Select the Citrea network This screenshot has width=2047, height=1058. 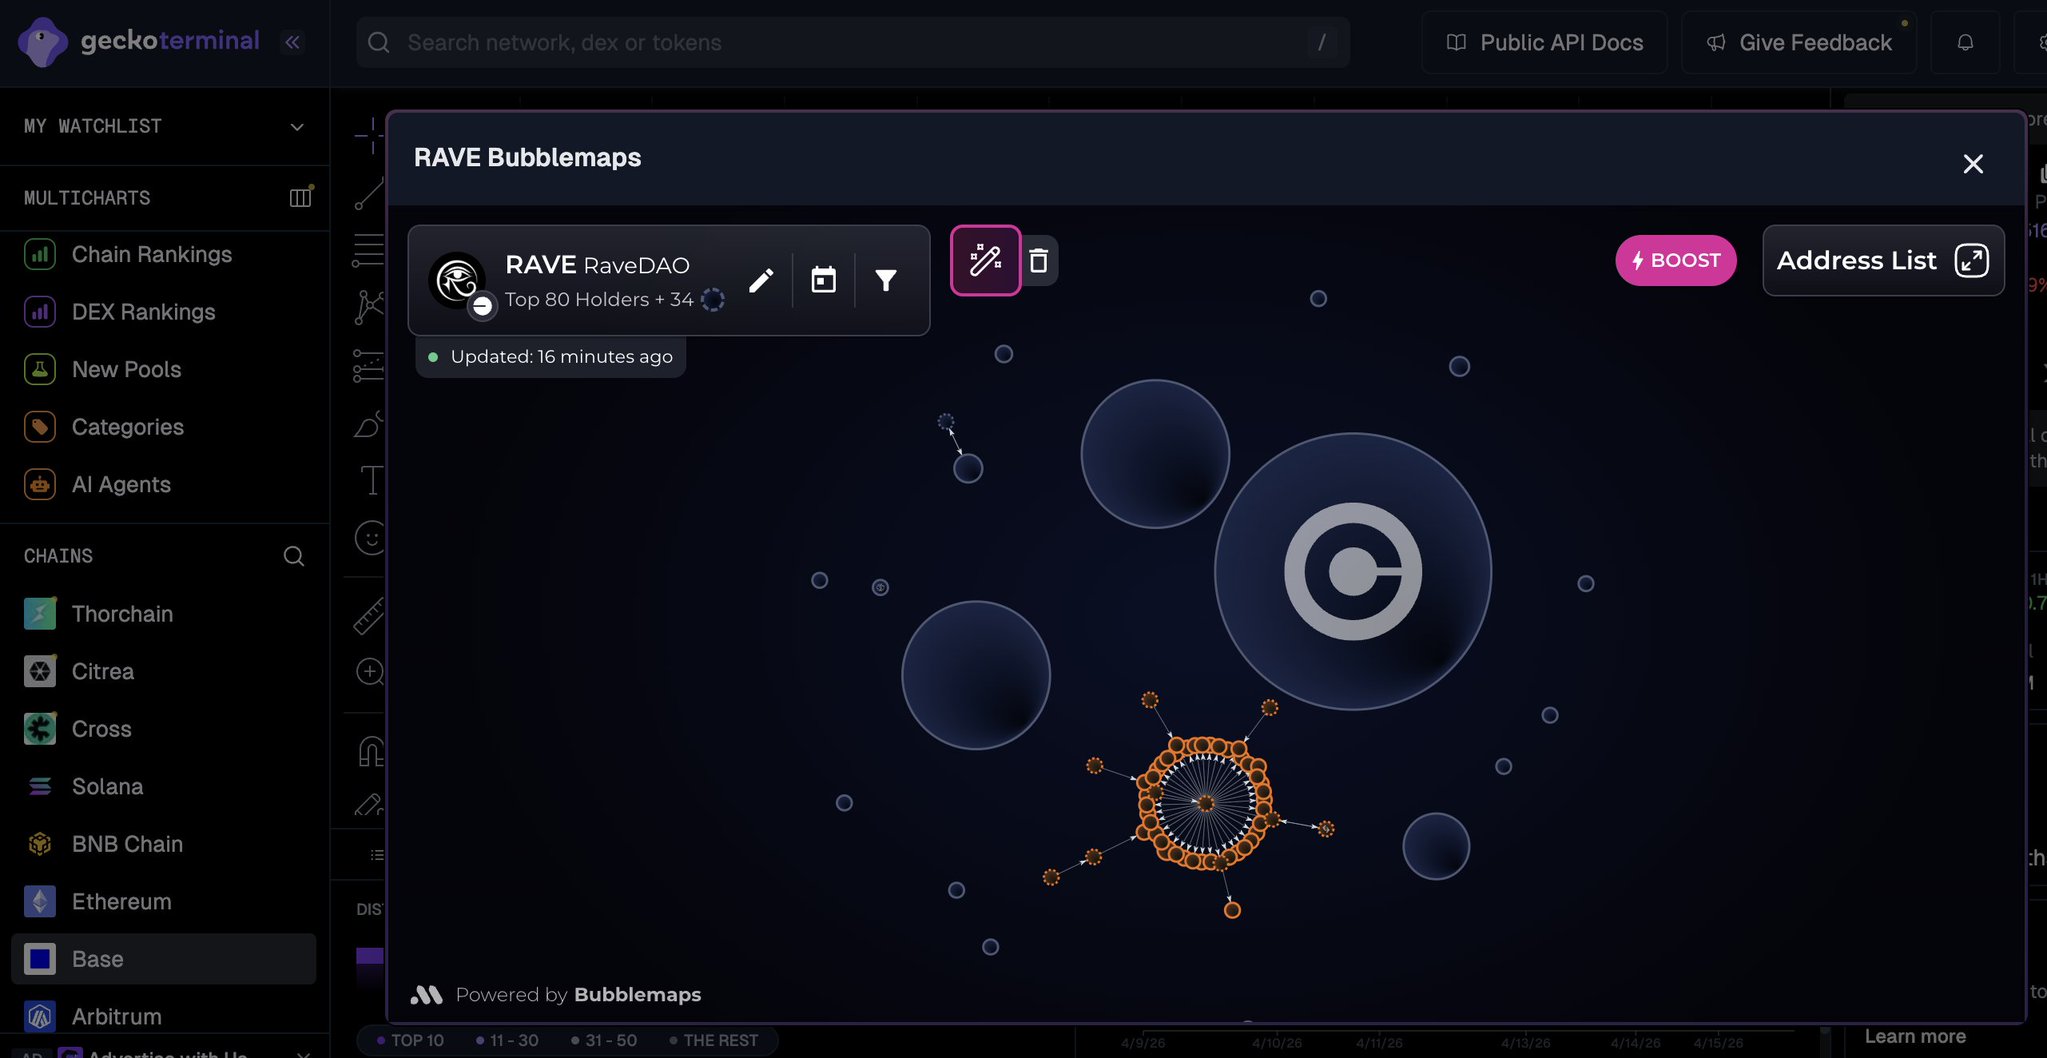point(165,672)
